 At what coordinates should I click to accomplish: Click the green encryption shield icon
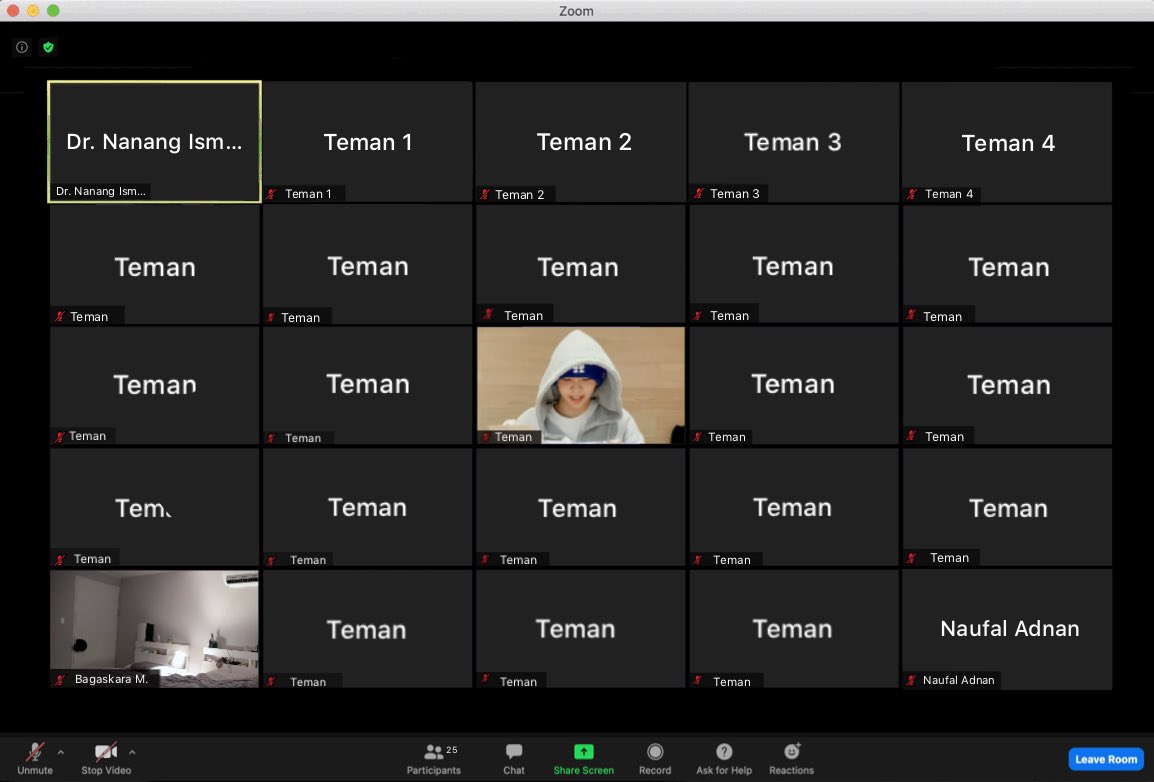click(49, 47)
